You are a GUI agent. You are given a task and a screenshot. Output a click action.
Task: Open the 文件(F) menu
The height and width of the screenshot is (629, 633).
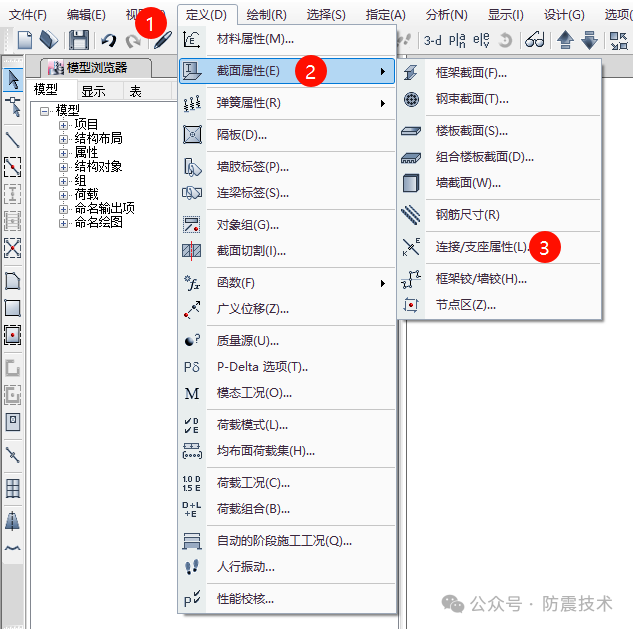(x=28, y=15)
